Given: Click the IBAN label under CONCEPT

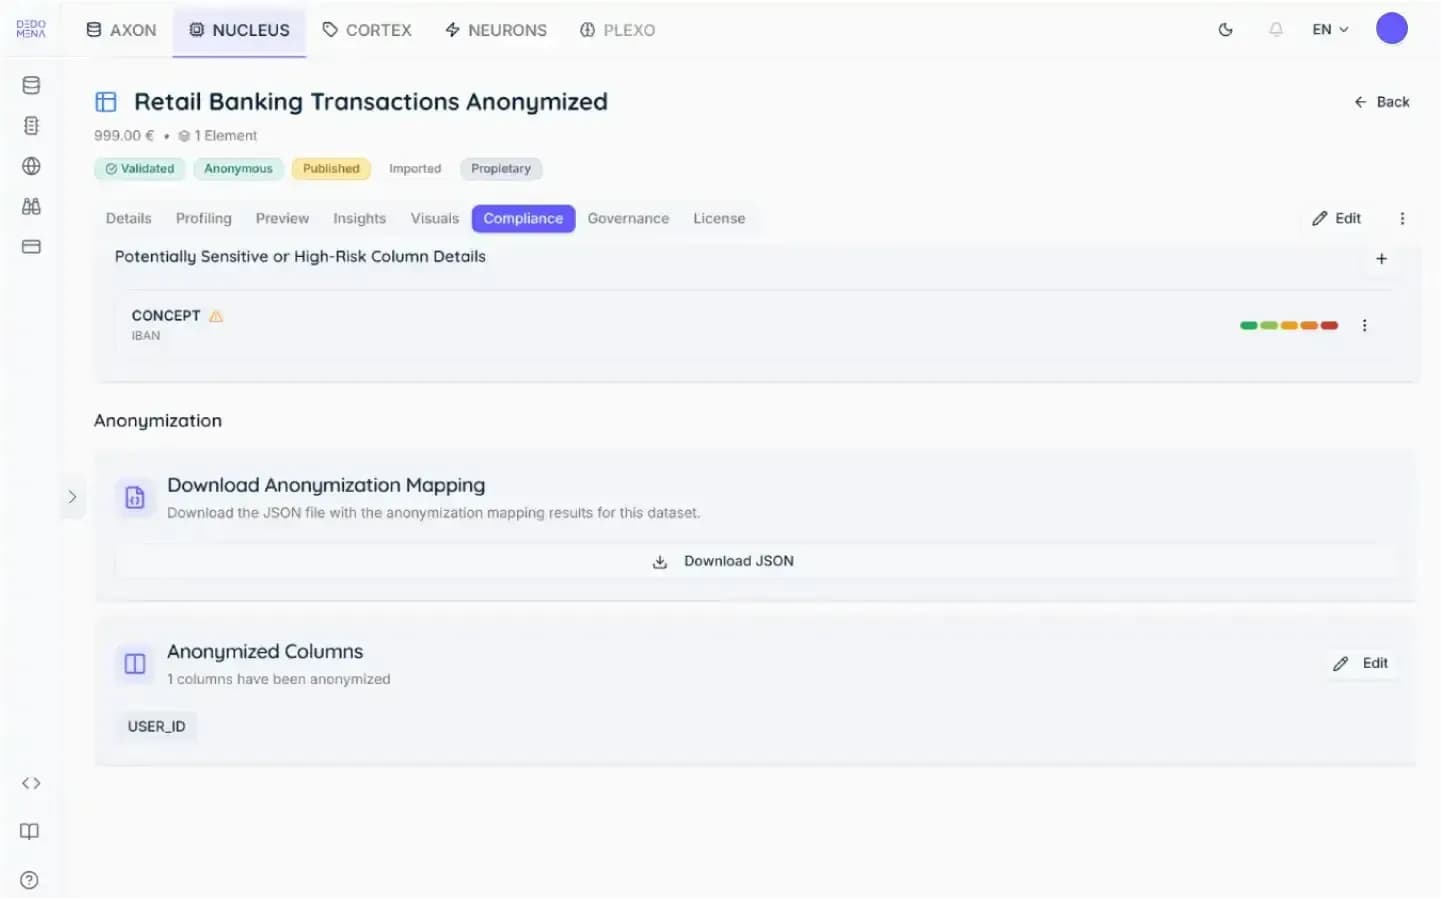Looking at the screenshot, I should pyautogui.click(x=146, y=336).
